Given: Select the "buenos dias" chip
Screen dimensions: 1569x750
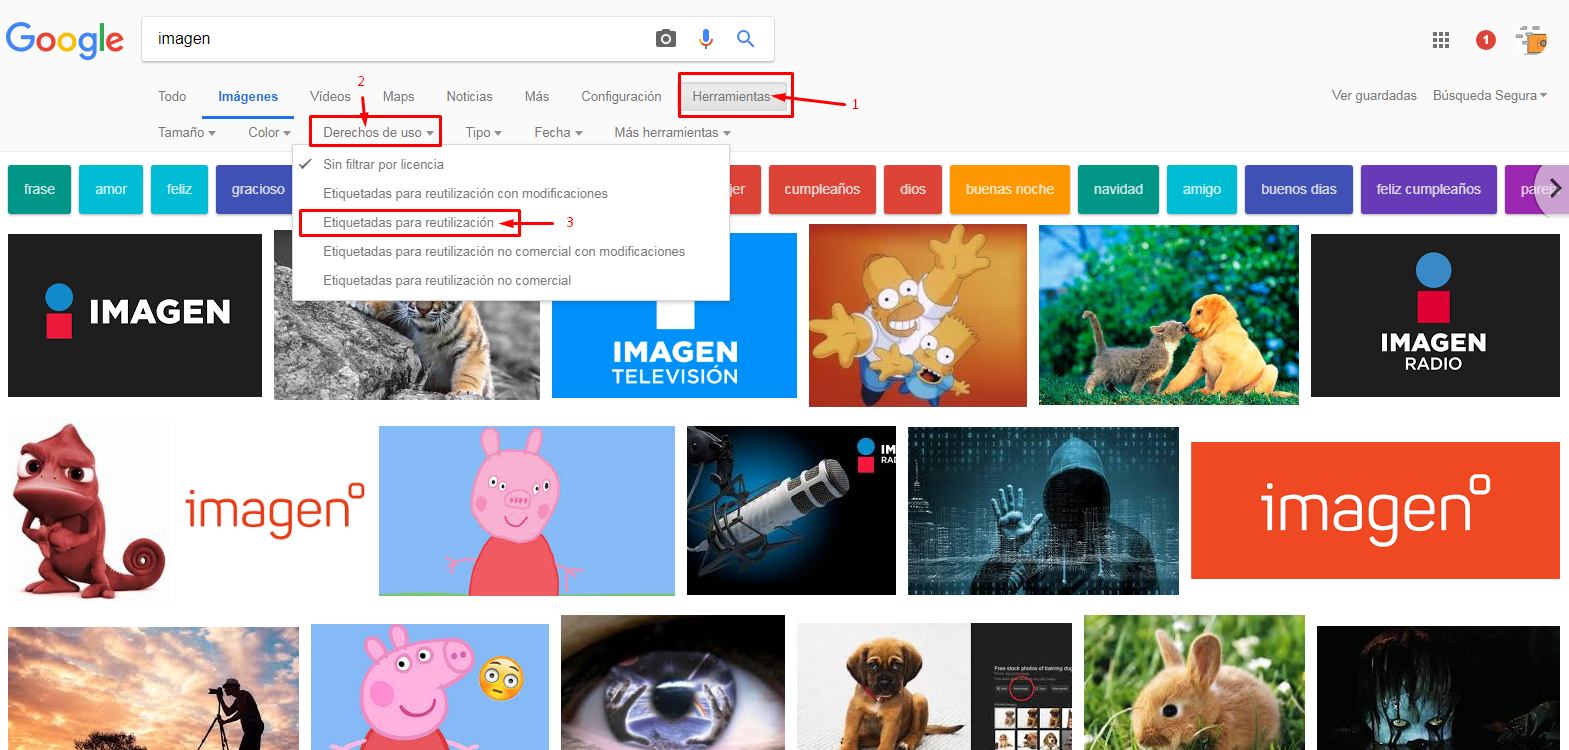Looking at the screenshot, I should point(1299,189).
